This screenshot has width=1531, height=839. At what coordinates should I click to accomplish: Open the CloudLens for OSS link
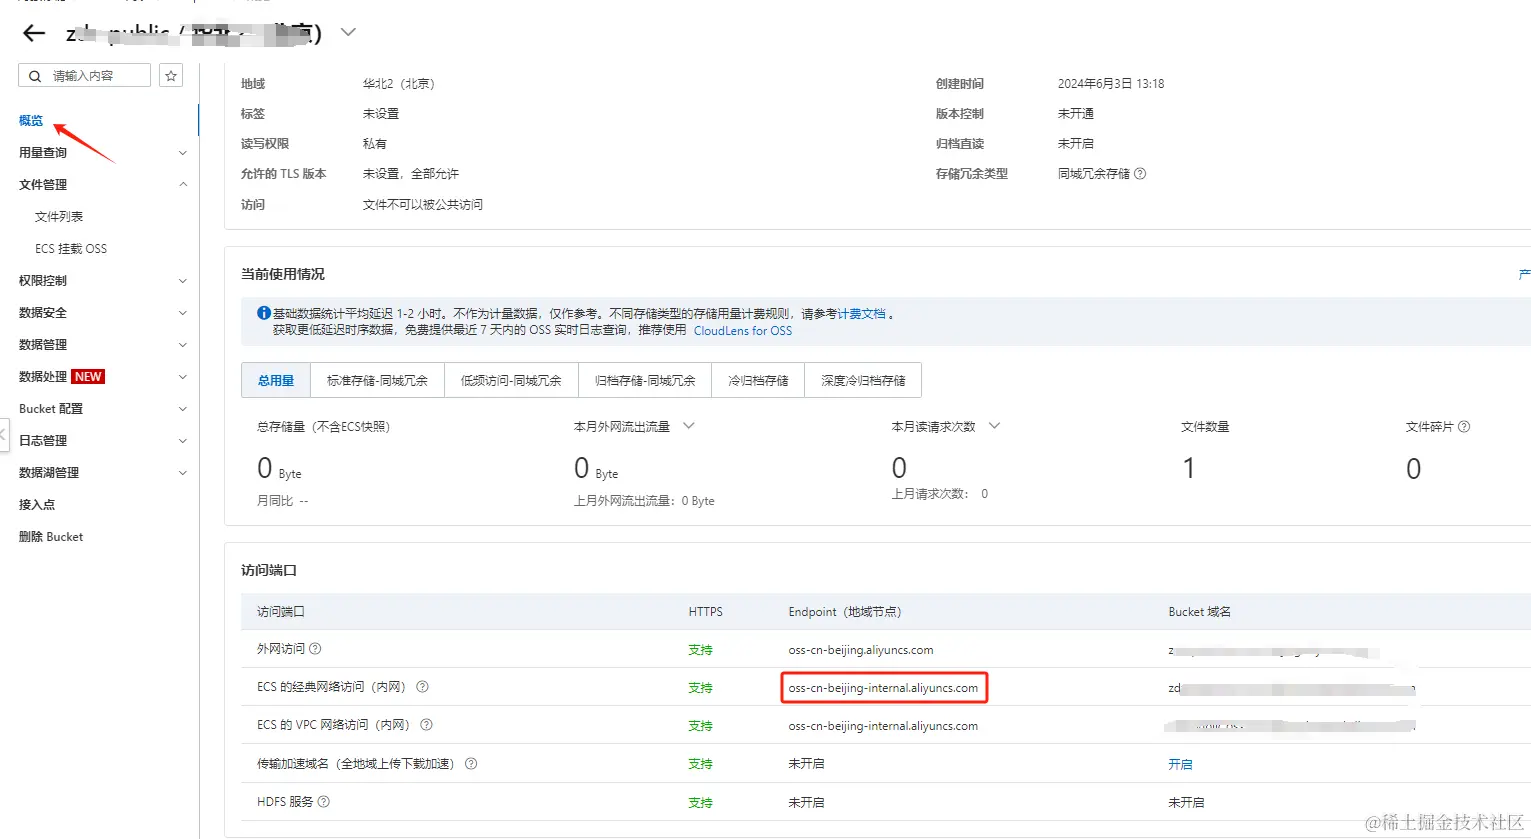coord(743,331)
